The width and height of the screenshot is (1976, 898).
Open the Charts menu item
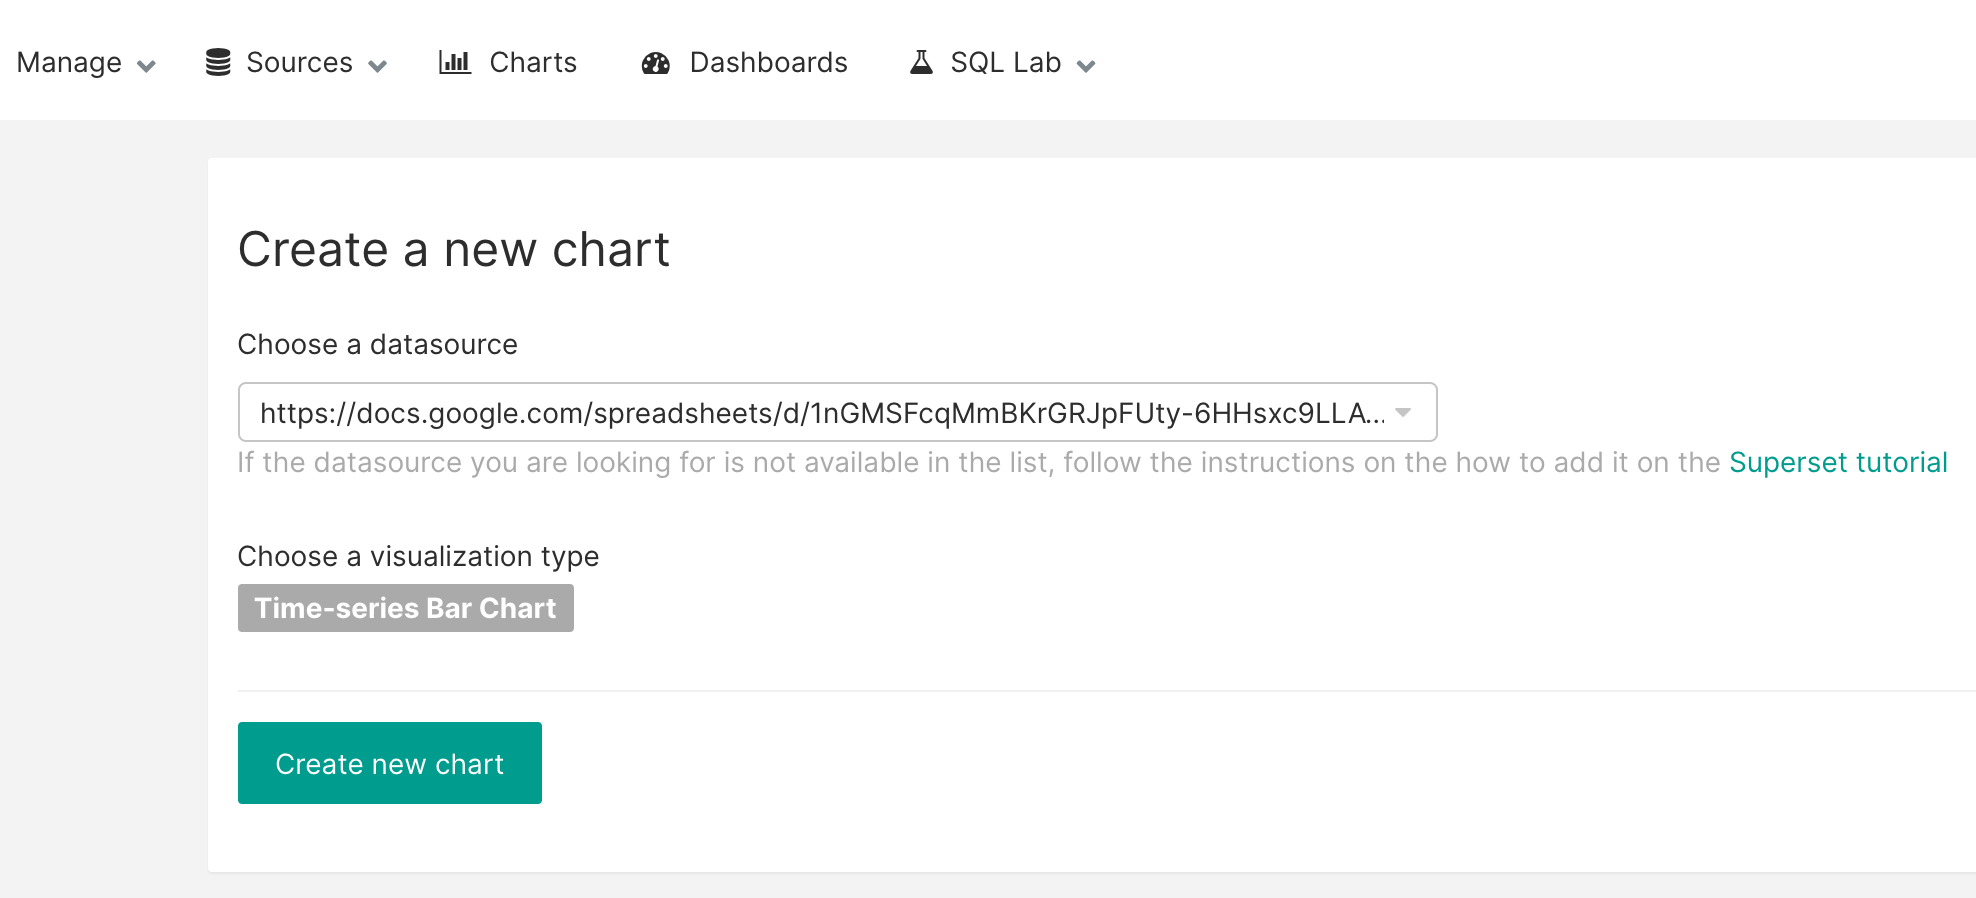532,62
